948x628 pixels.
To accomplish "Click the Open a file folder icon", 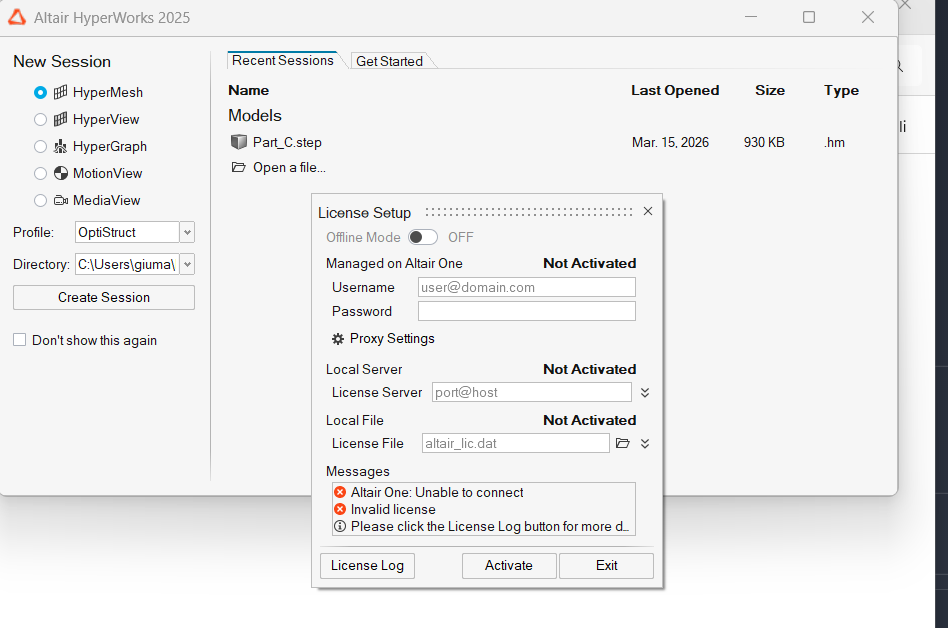I will pos(239,167).
